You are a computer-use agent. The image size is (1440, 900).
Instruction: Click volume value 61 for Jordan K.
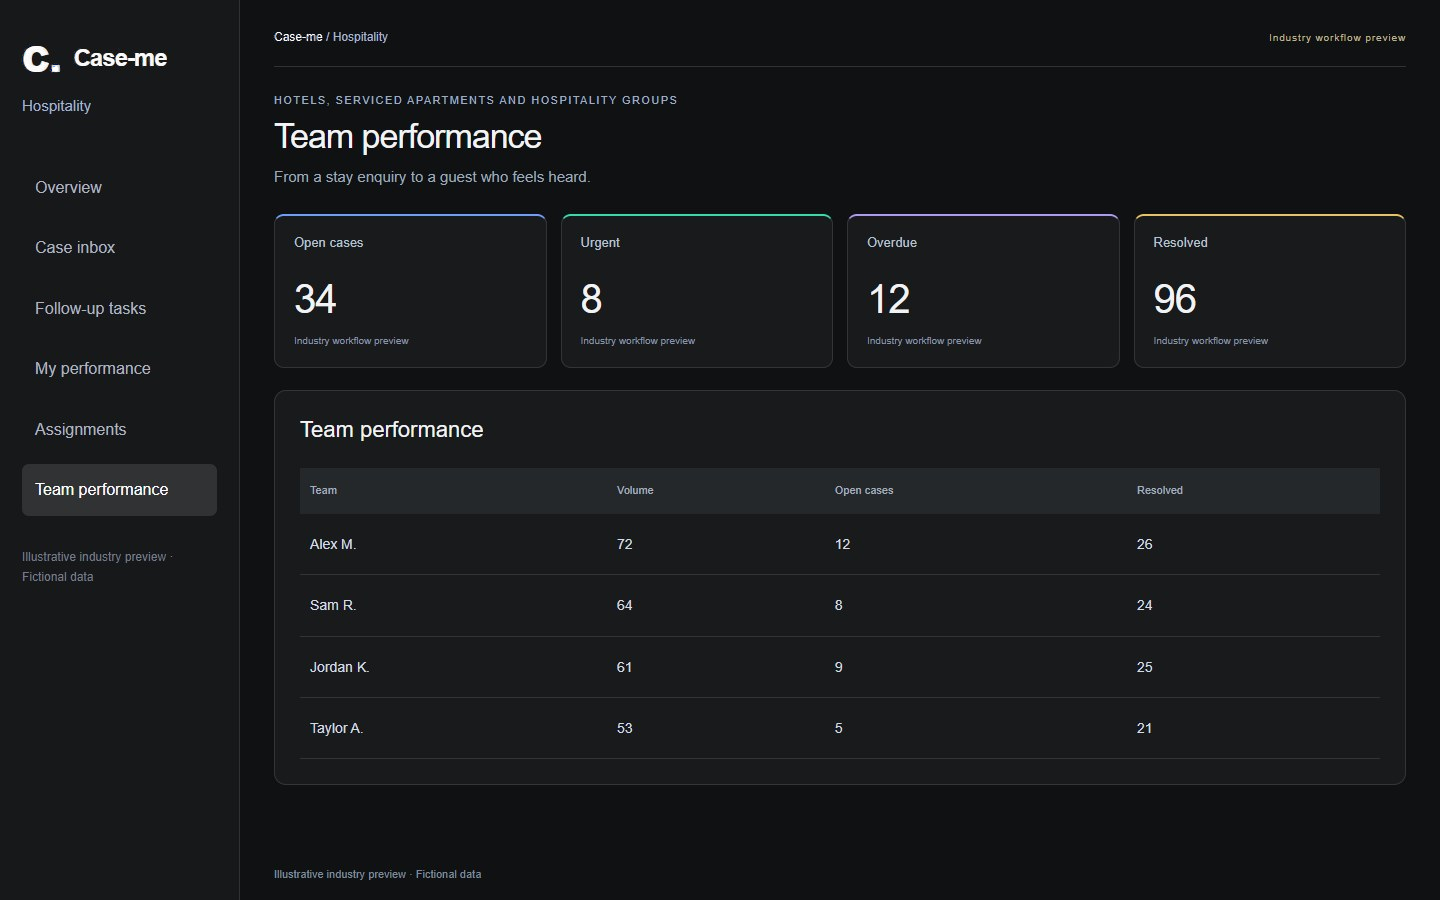(x=625, y=667)
